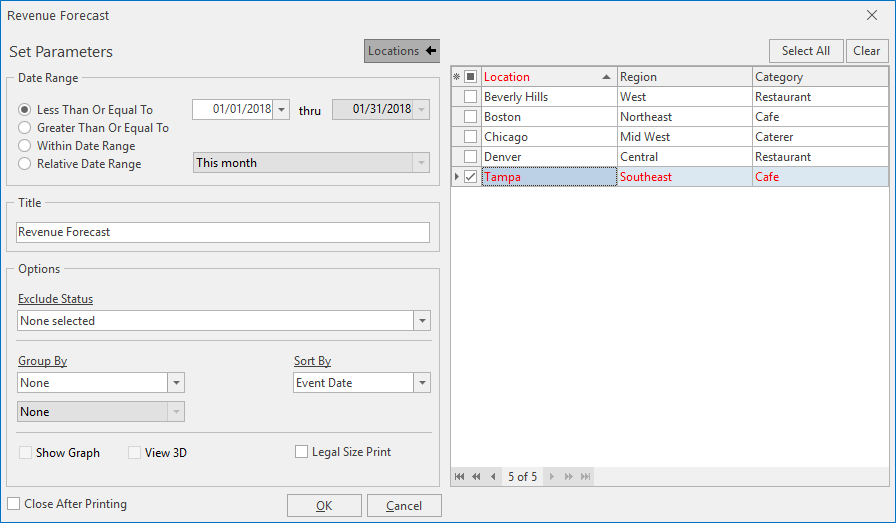The image size is (896, 523).
Task: Check the Chicago location
Action: click(x=470, y=137)
